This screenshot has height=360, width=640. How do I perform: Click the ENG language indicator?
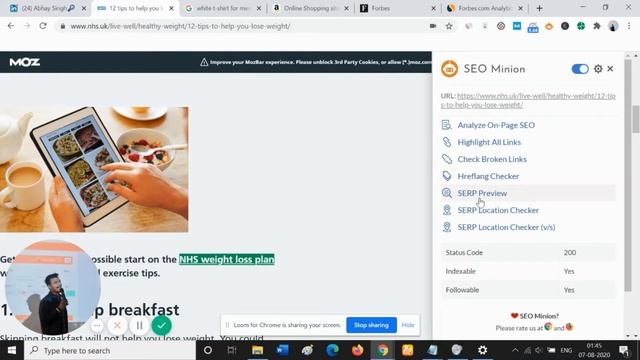(566, 350)
